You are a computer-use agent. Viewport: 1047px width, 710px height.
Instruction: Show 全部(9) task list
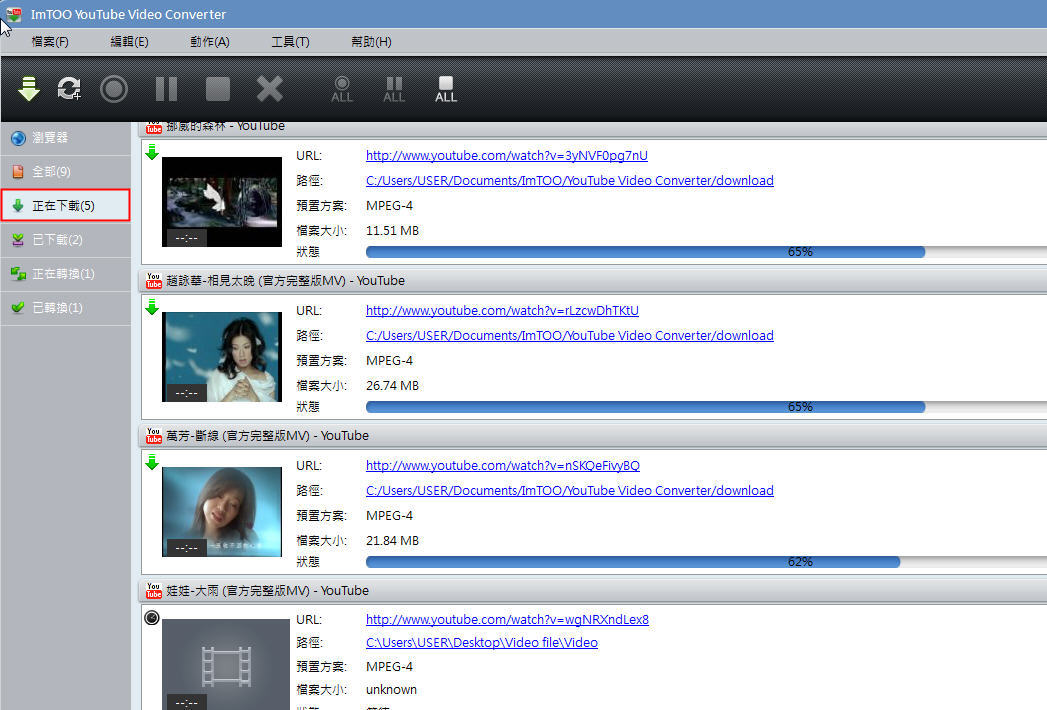(x=51, y=172)
